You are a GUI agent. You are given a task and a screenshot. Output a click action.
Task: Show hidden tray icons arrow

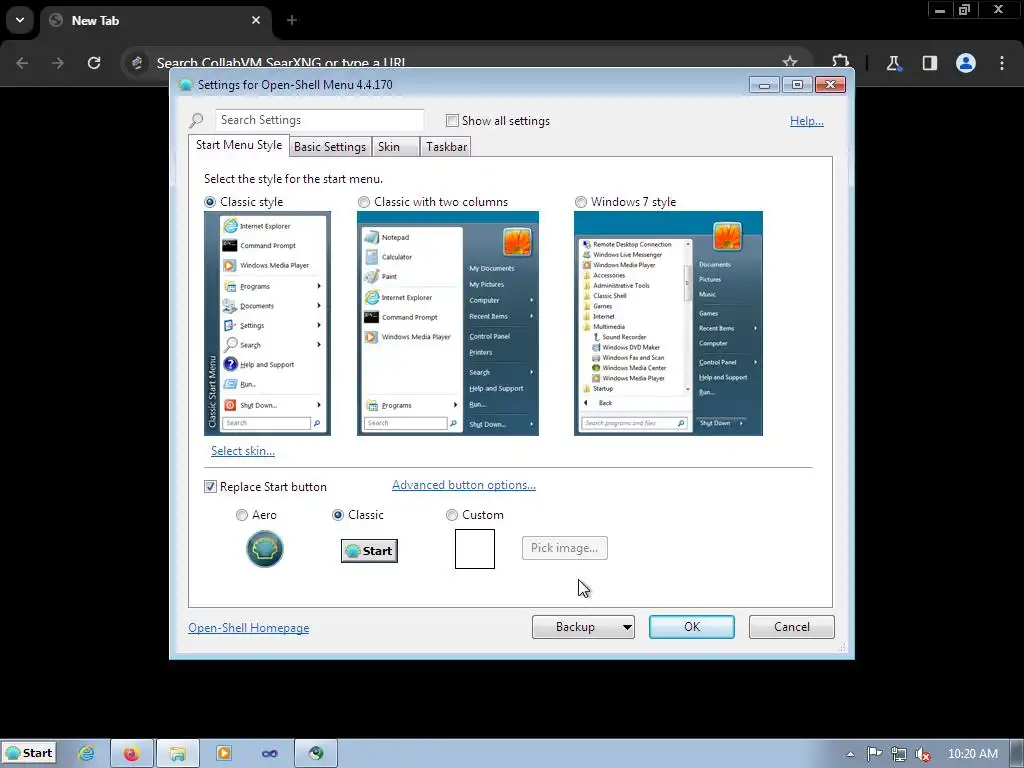850,754
